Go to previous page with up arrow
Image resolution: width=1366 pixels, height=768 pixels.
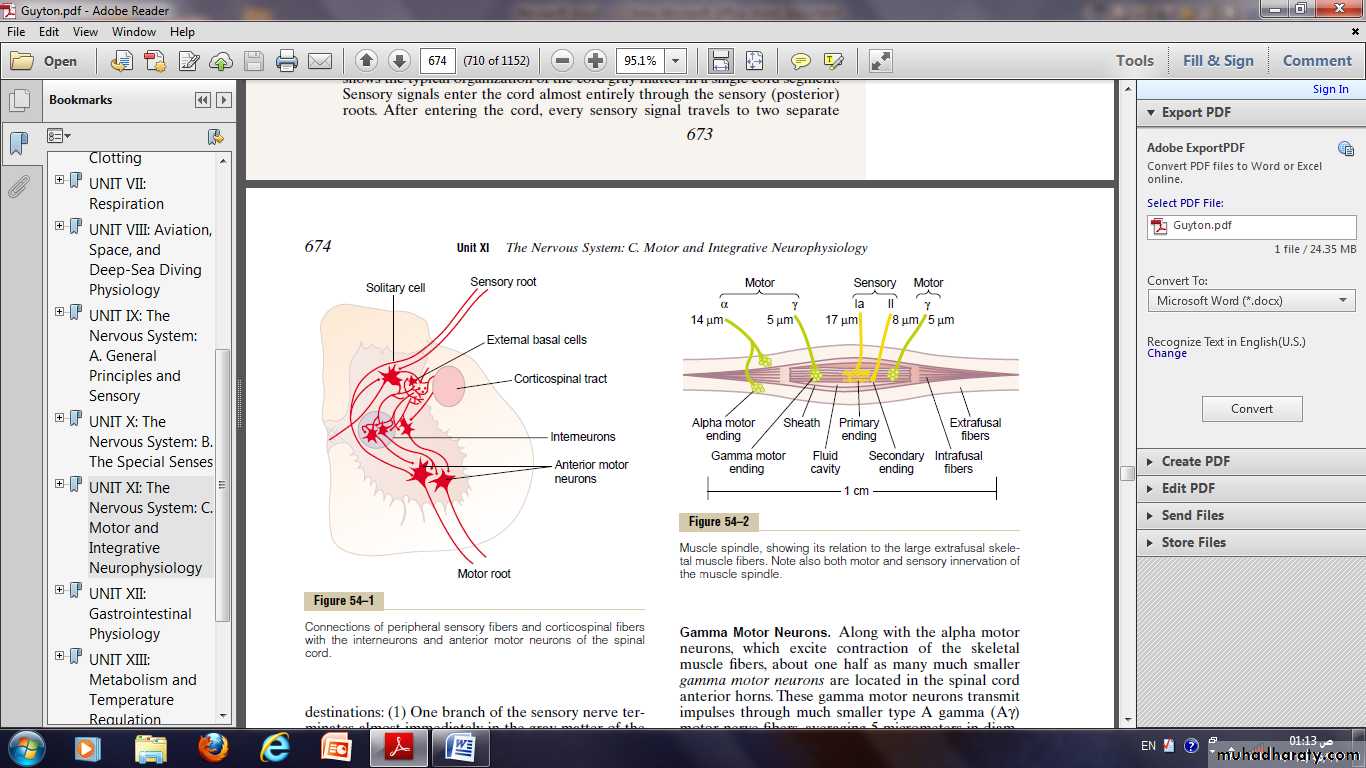(366, 61)
